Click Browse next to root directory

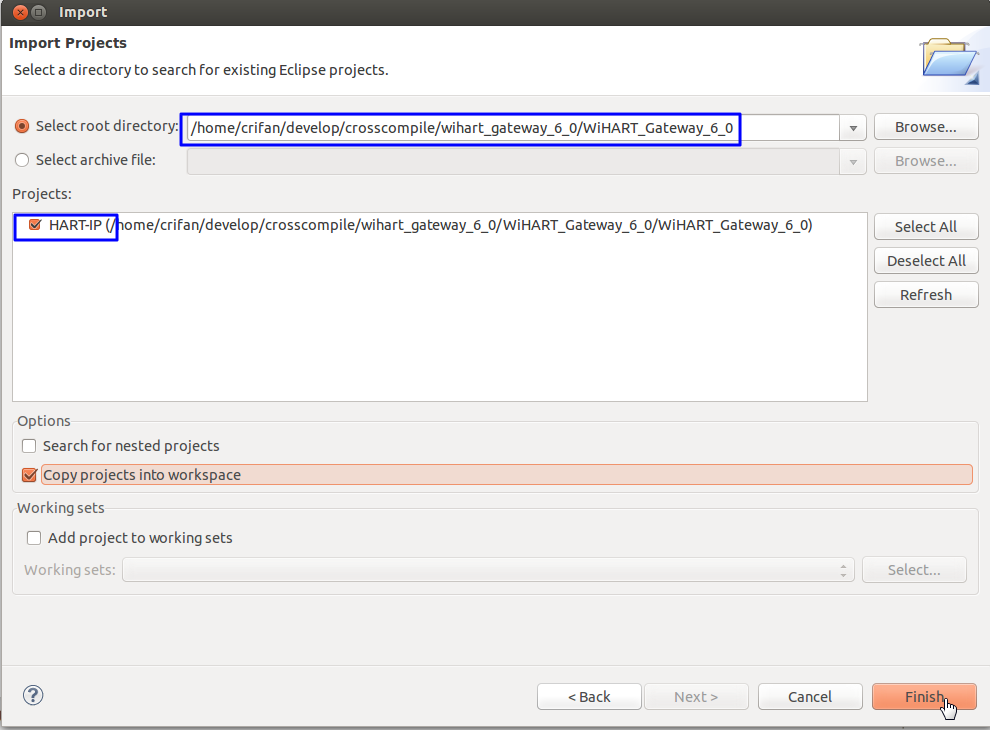926,127
